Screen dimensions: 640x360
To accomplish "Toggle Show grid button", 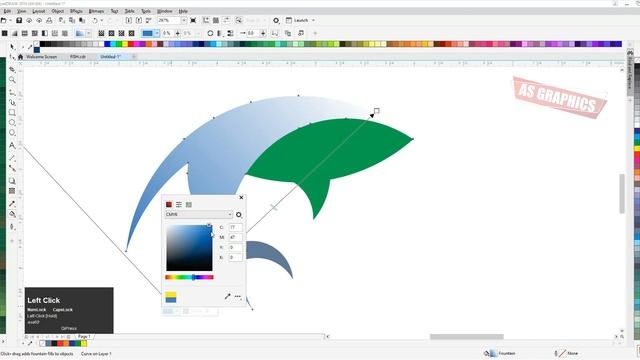I will point(216,20).
